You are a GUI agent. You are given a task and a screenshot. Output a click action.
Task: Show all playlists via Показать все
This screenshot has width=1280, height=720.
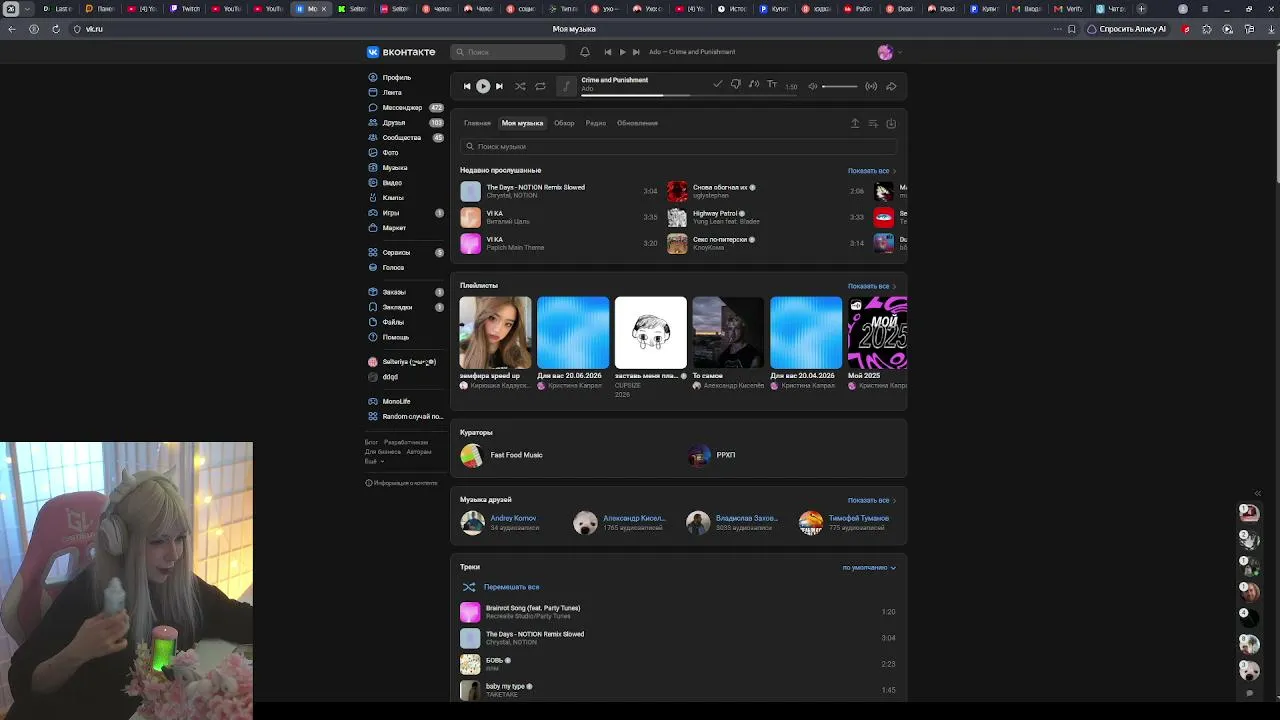click(872, 286)
